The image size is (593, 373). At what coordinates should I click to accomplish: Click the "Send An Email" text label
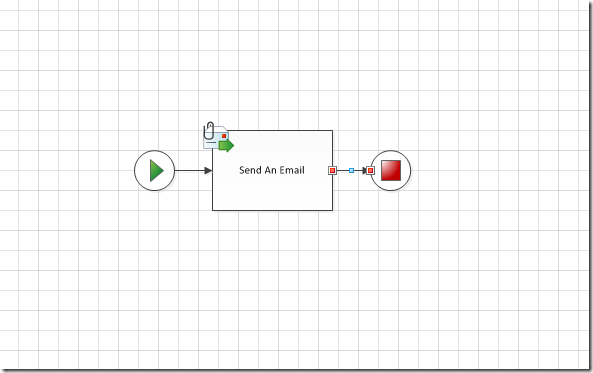point(272,170)
